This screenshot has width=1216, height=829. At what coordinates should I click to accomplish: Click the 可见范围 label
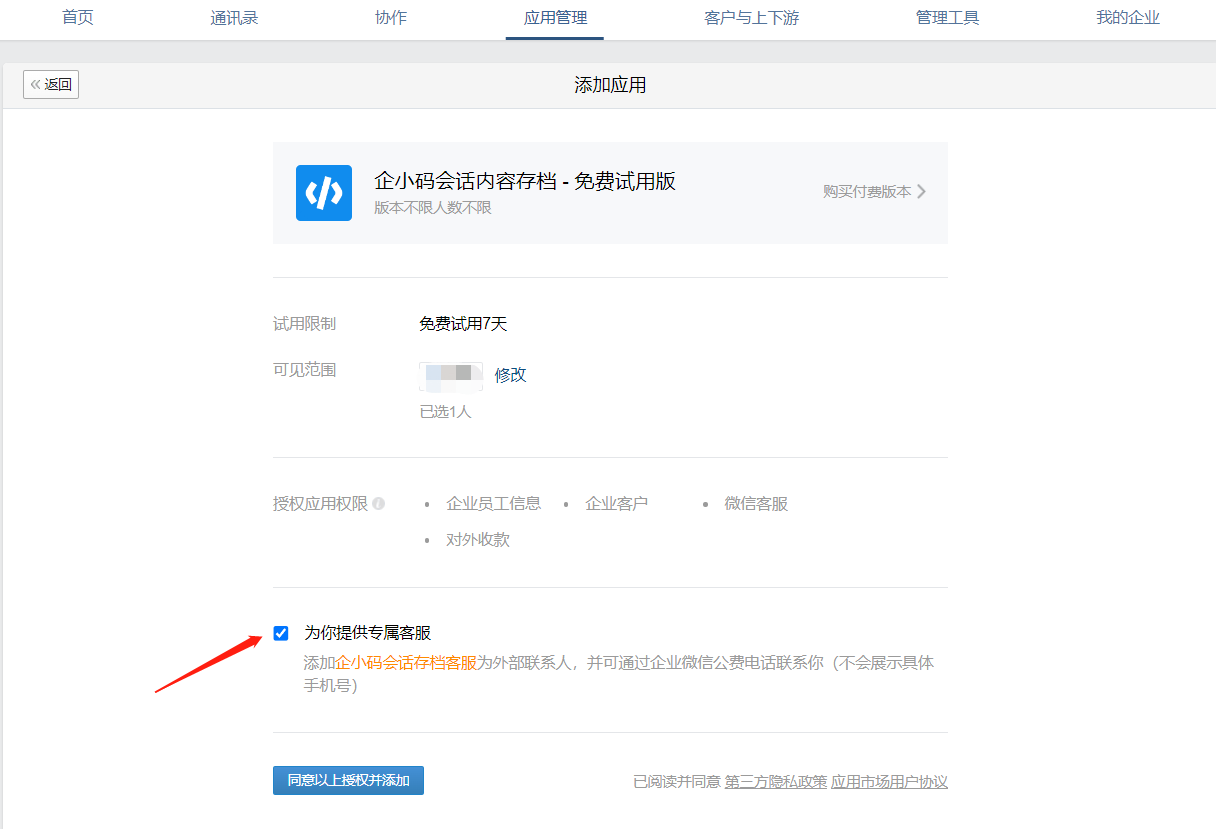305,370
